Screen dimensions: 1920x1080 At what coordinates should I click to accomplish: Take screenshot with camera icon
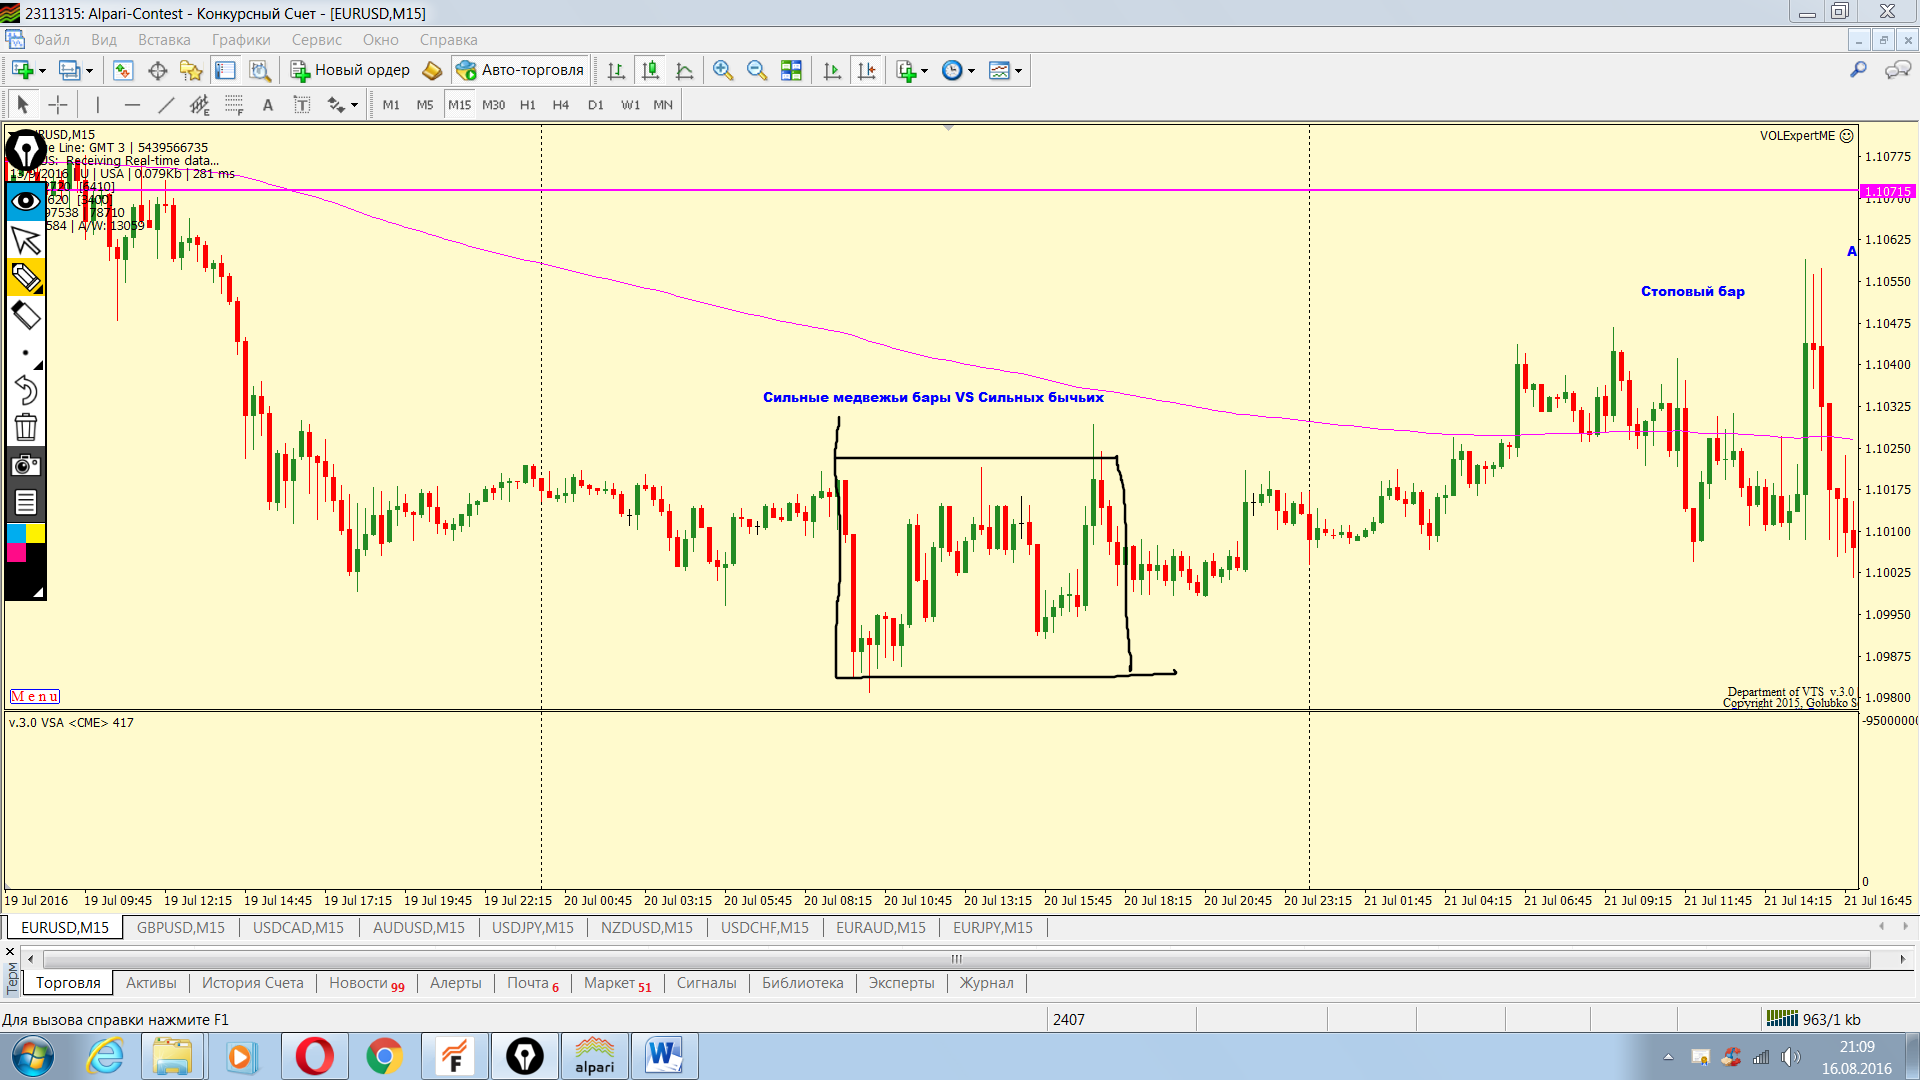25,465
